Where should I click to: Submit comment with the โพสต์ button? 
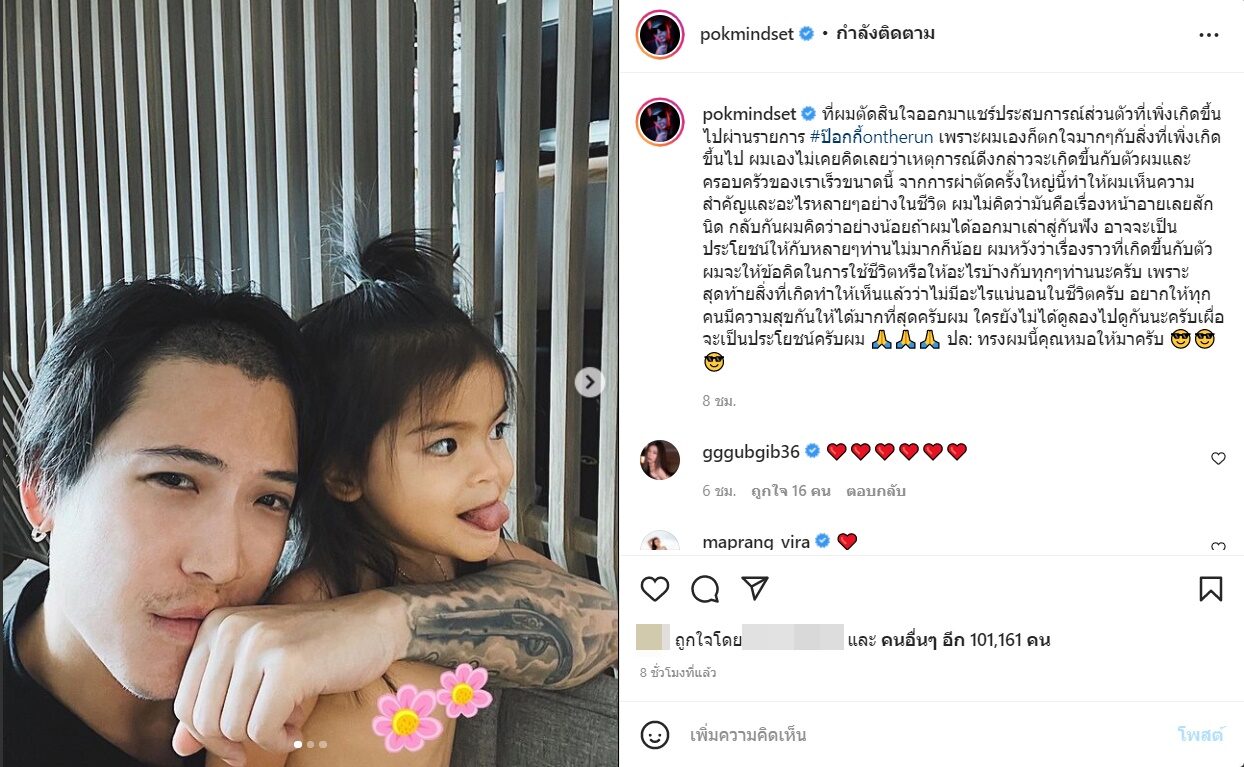1200,735
